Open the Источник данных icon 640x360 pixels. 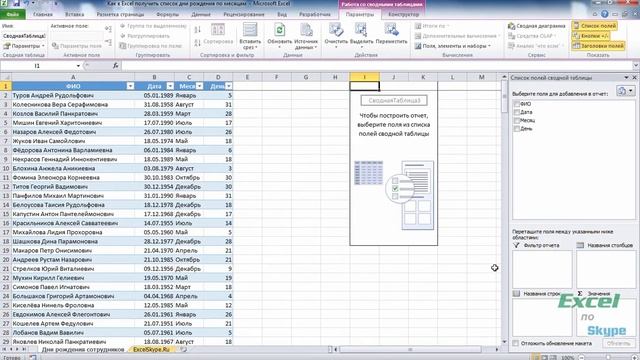[306, 31]
